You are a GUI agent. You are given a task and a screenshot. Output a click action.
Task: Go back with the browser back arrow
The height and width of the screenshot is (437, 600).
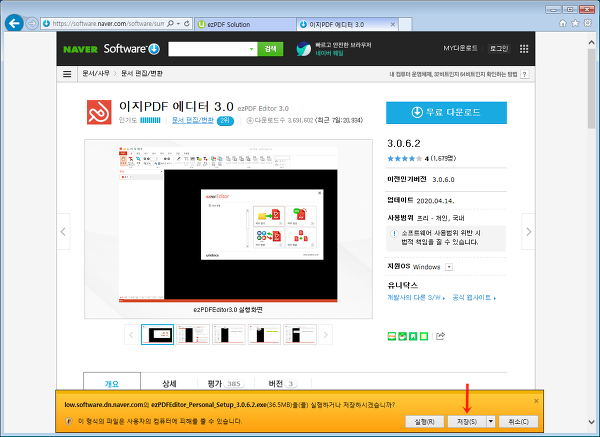click(x=14, y=23)
